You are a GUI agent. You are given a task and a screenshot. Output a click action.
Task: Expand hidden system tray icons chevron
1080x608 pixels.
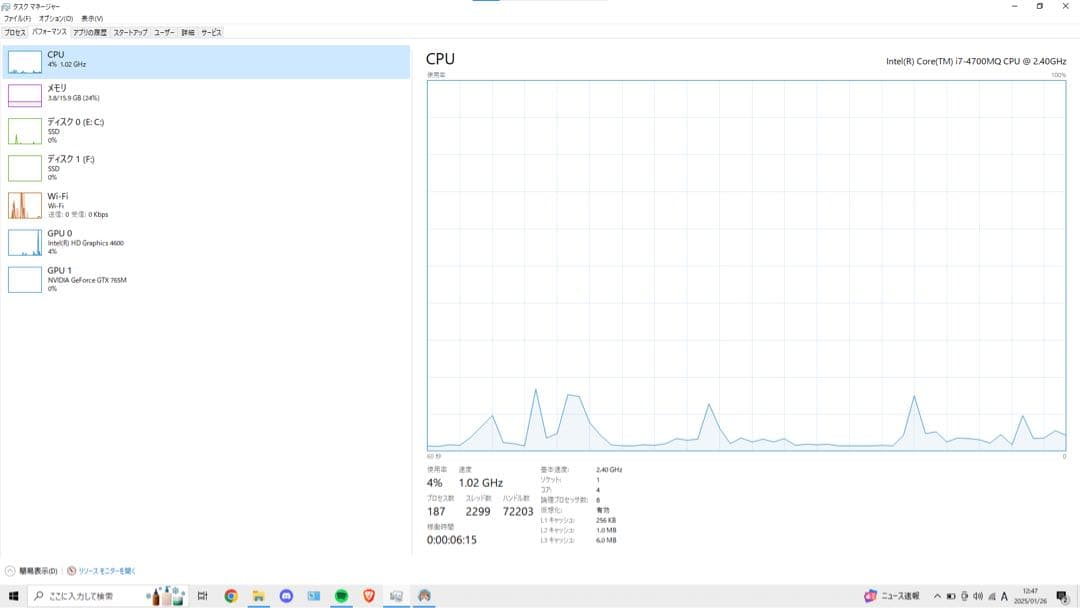pos(937,596)
